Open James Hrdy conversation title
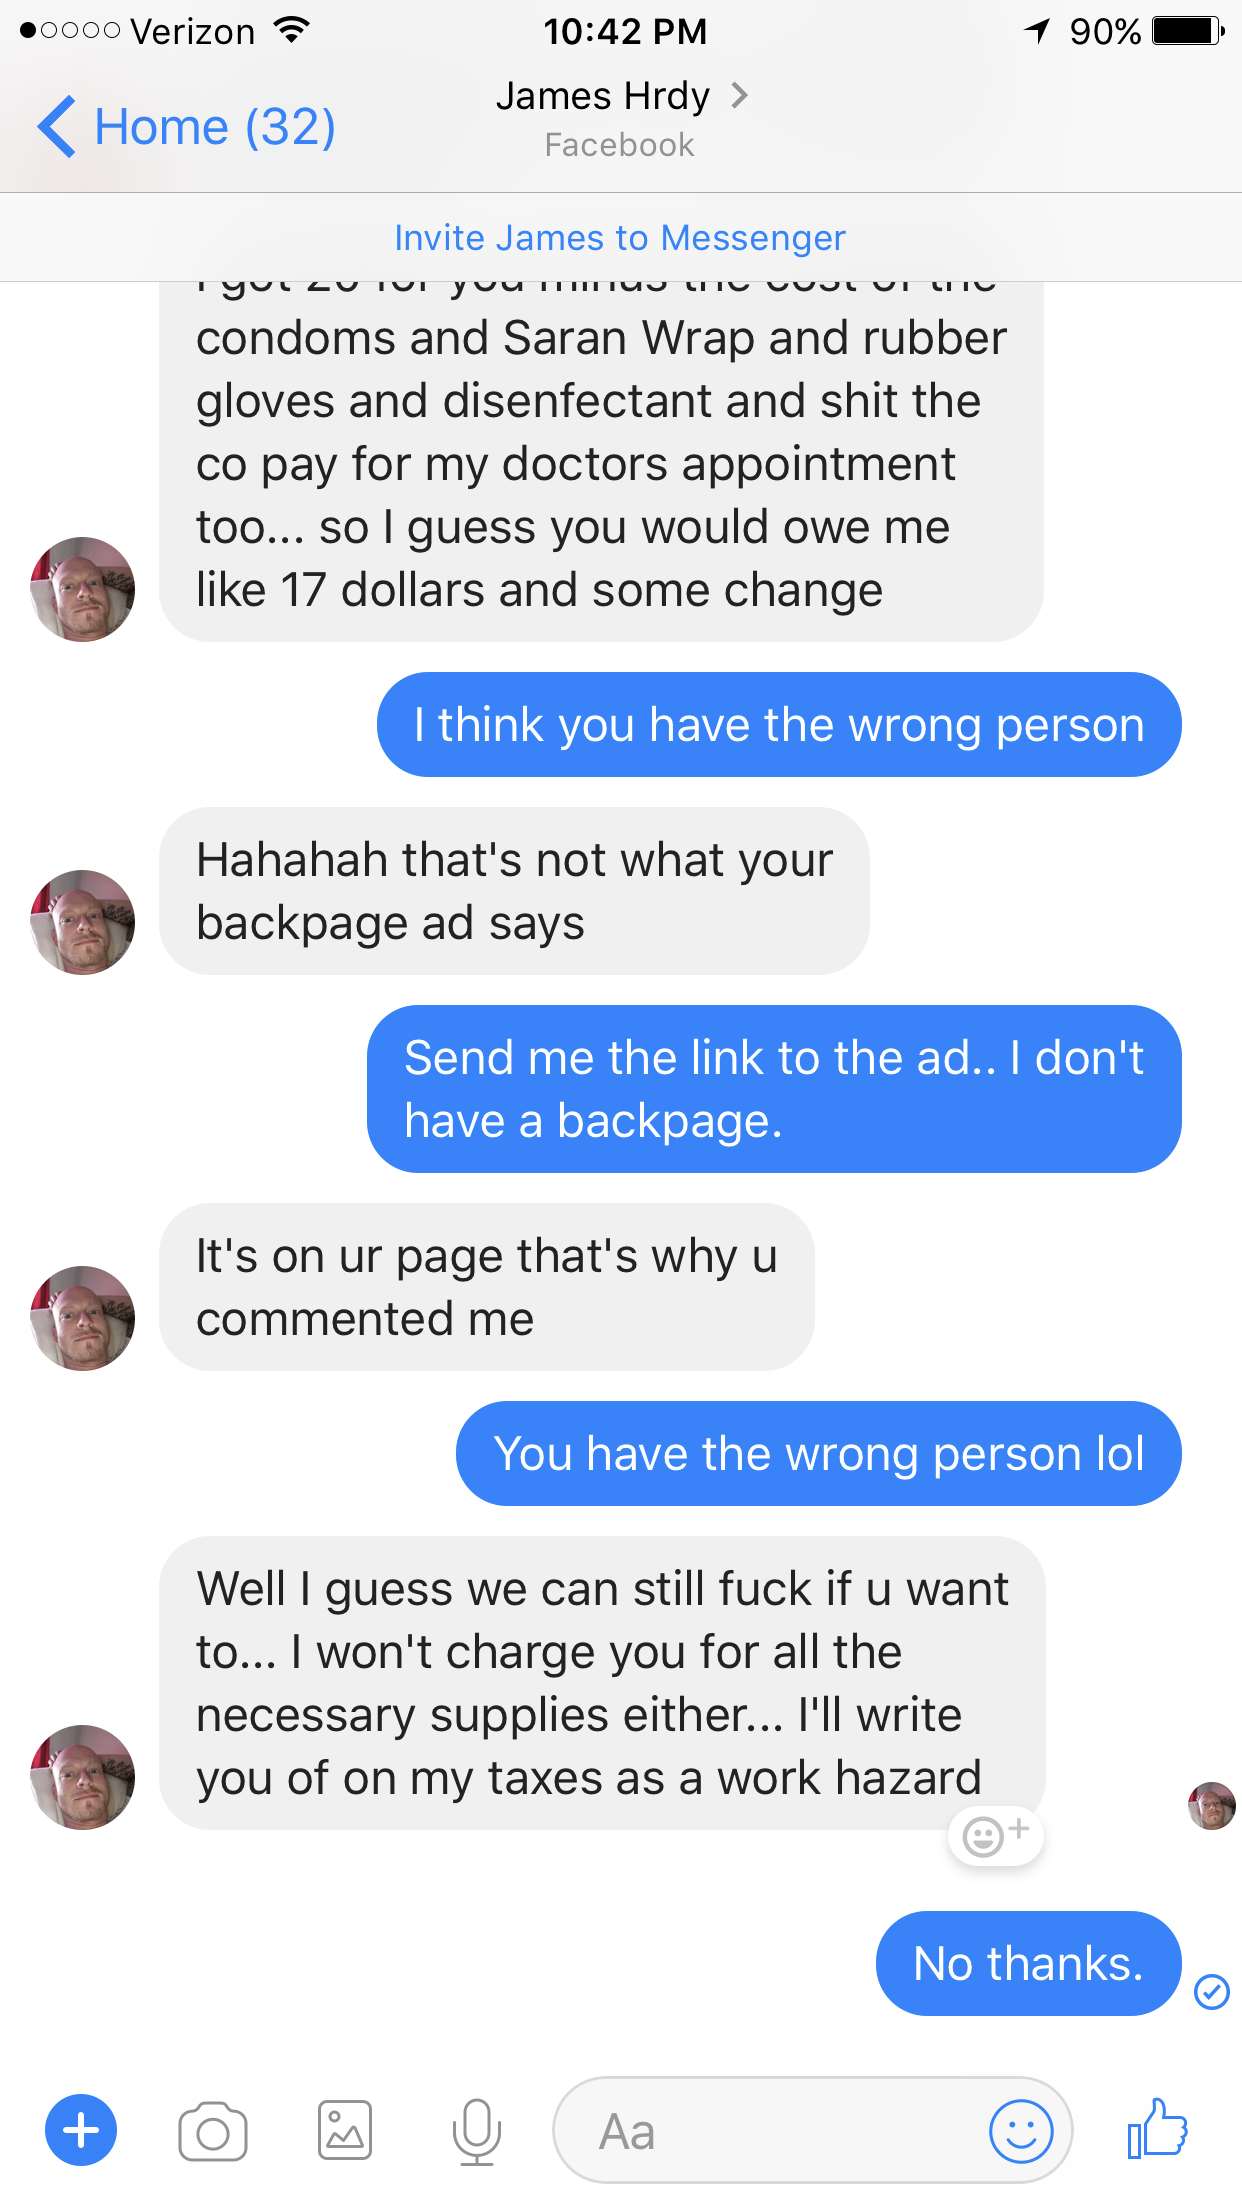This screenshot has height=2208, width=1242. click(603, 96)
